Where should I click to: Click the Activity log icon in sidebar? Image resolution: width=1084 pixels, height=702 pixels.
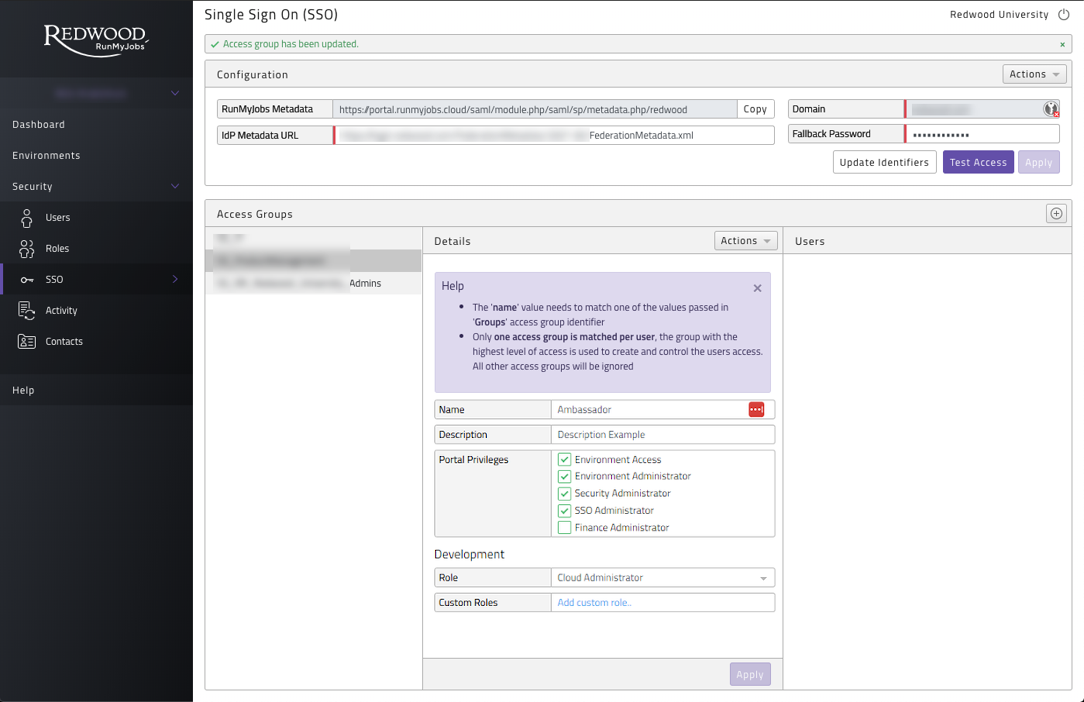point(26,311)
